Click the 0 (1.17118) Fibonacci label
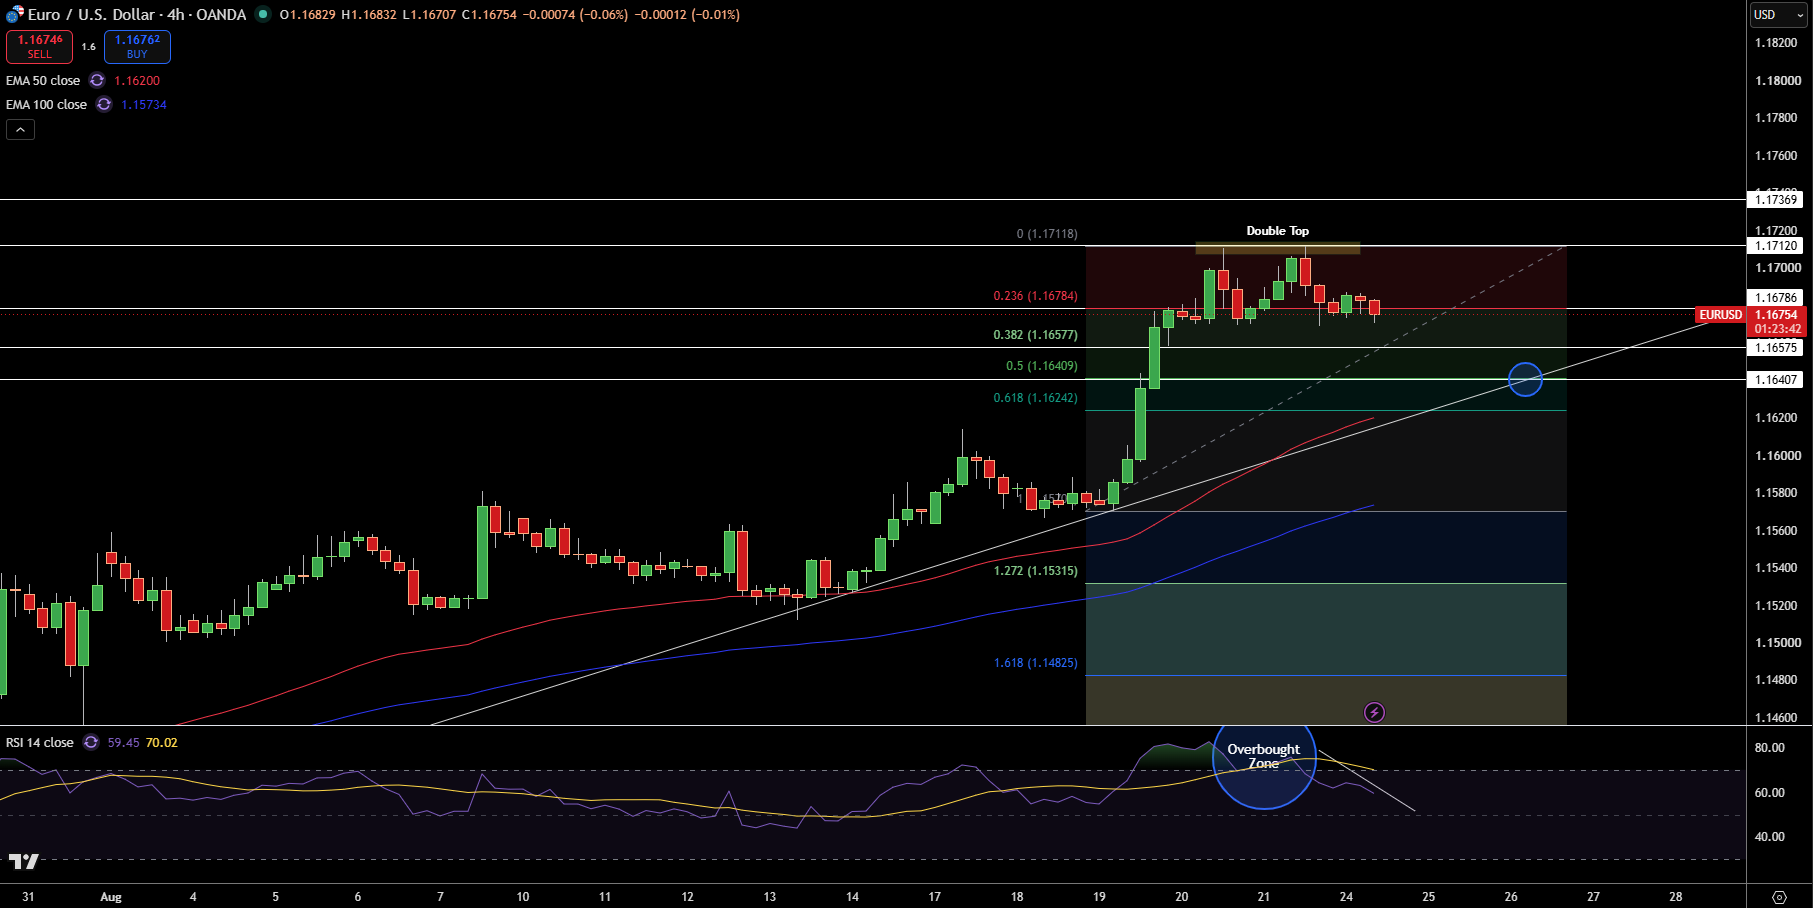The width and height of the screenshot is (1813, 908). tap(1047, 234)
